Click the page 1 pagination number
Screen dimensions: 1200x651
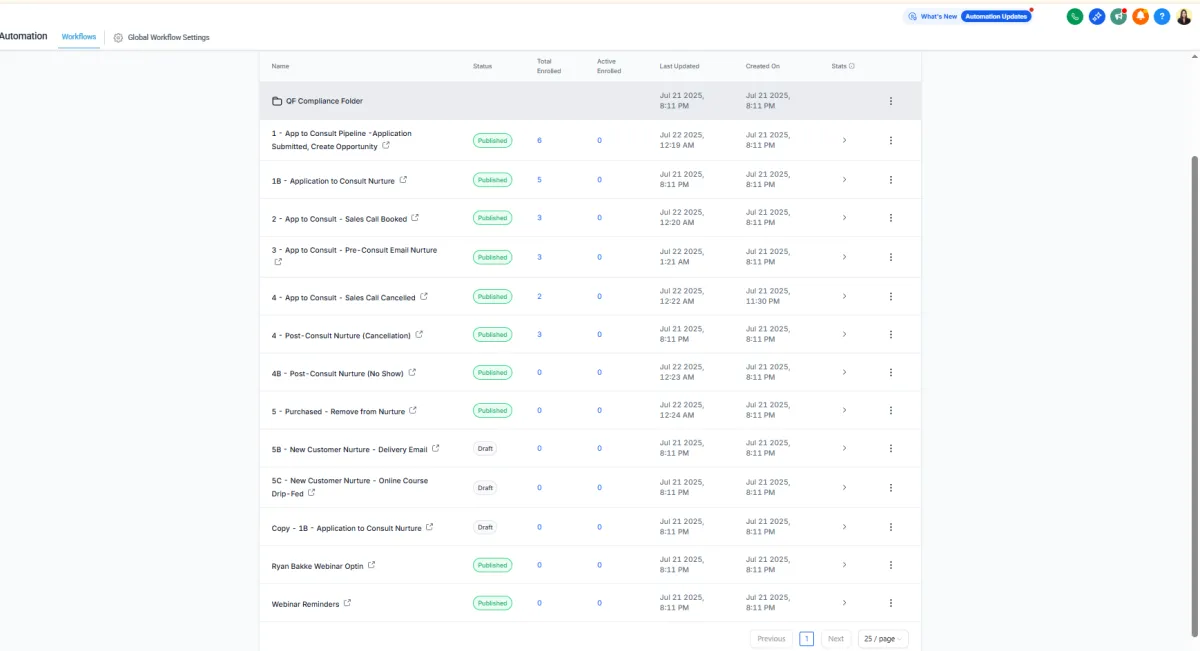pyautogui.click(x=806, y=639)
